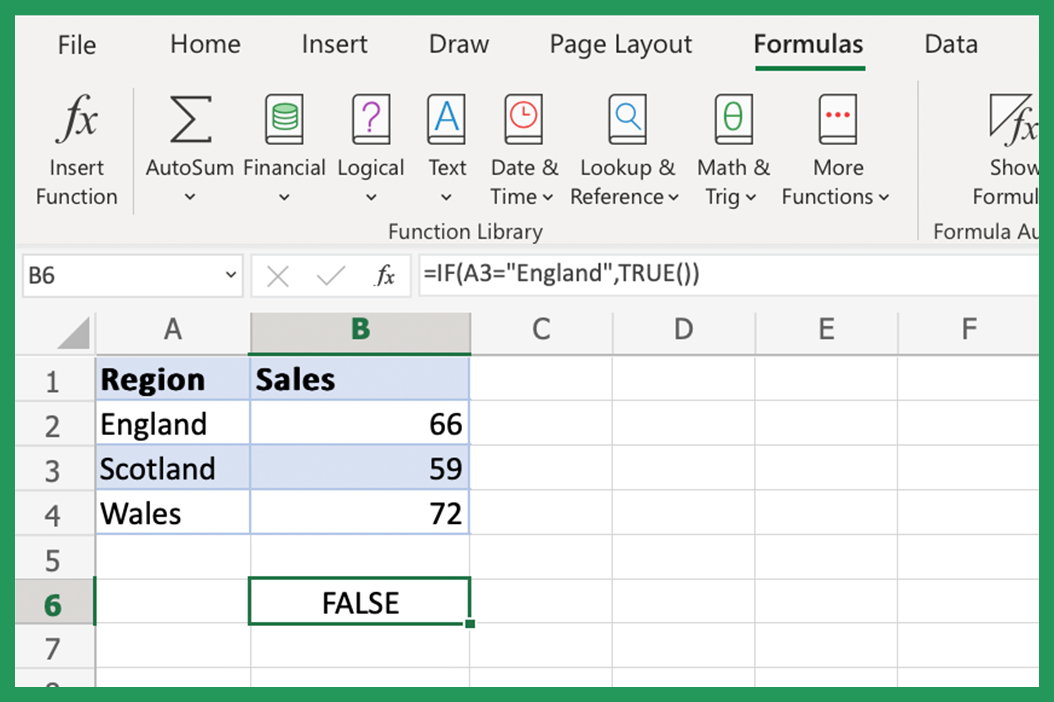Expand the AutoSum dropdown arrow
Viewport: 1054px width, 702px height.
click(189, 196)
